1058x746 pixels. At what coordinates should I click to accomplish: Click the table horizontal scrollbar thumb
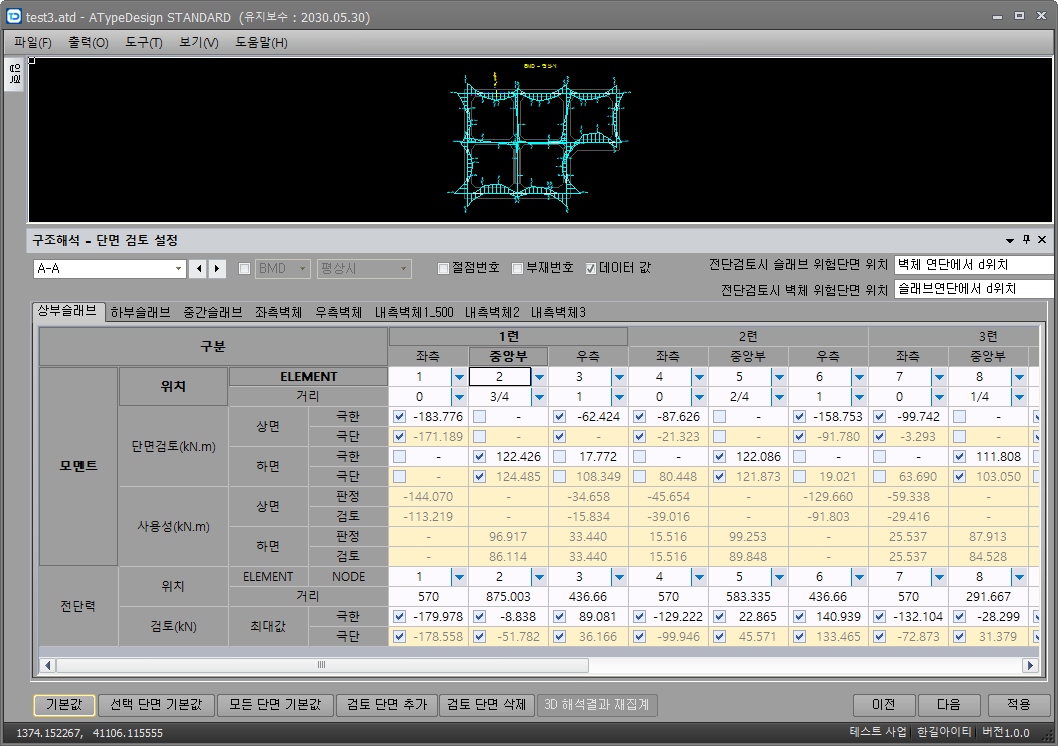tap(322, 665)
